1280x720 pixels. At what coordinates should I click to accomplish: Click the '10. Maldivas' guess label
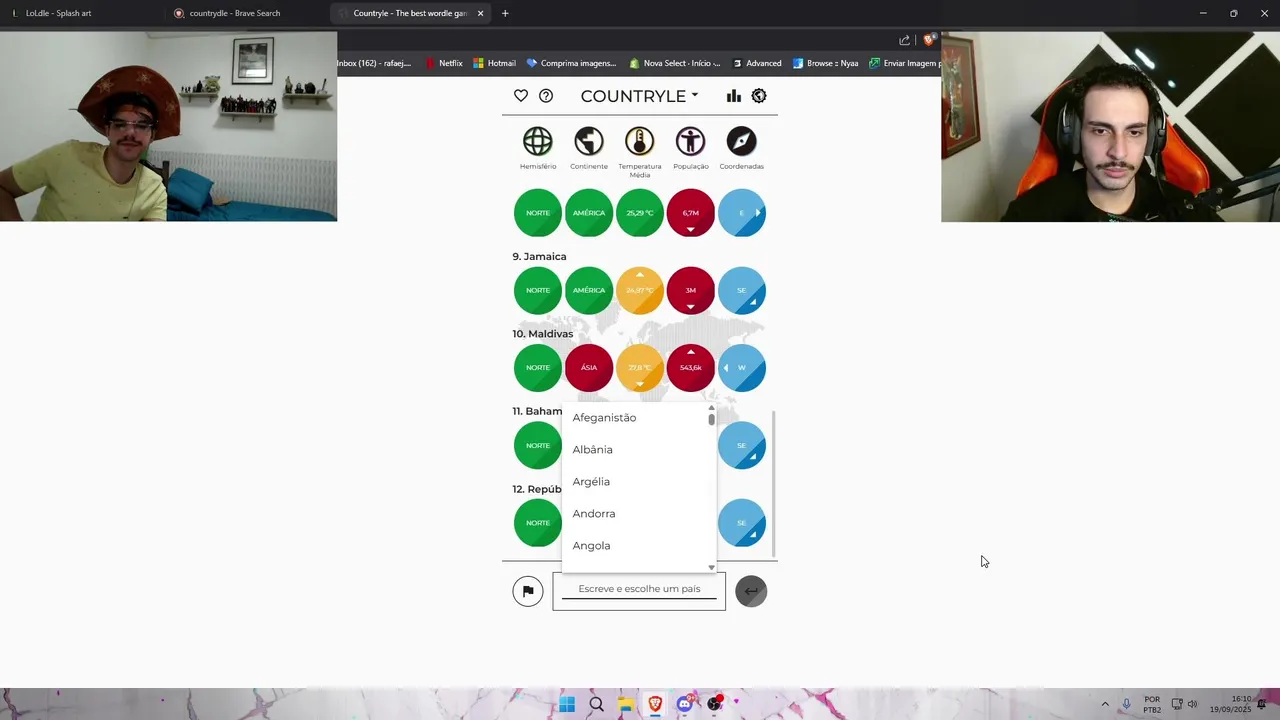543,334
